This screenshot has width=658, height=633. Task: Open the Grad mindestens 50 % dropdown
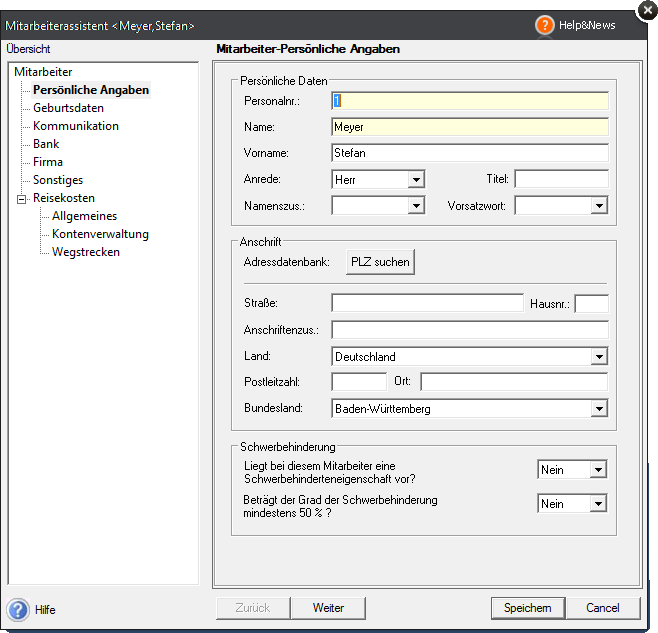click(x=598, y=503)
